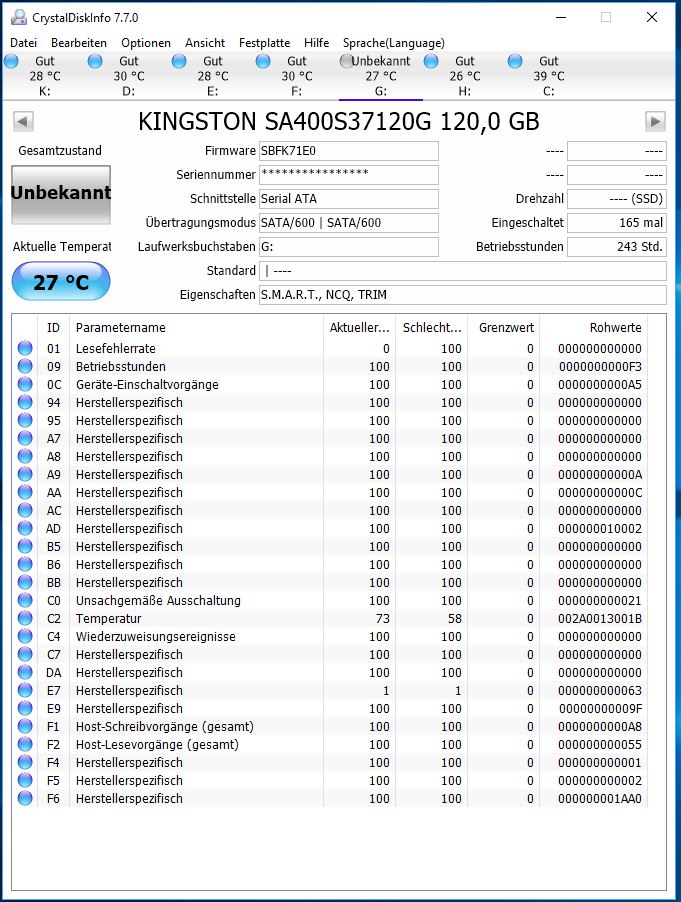Click the Parametername column header

(x=196, y=327)
